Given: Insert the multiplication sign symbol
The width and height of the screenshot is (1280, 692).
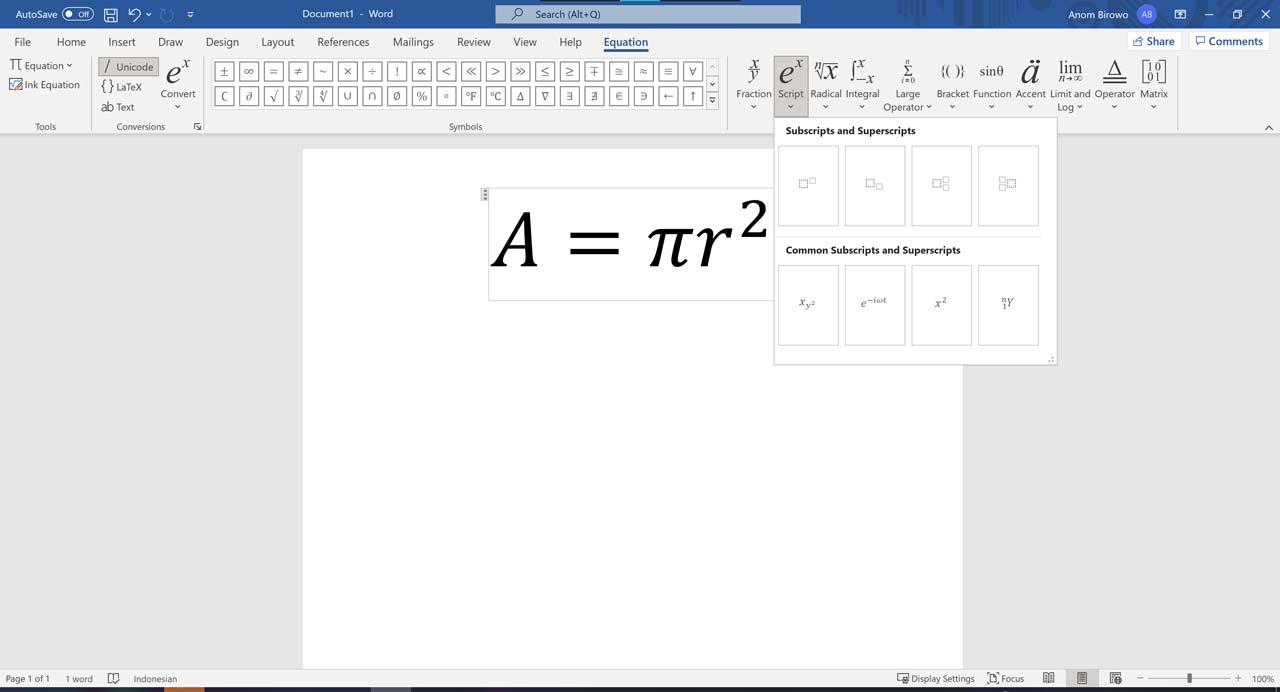Looking at the screenshot, I should [x=347, y=71].
